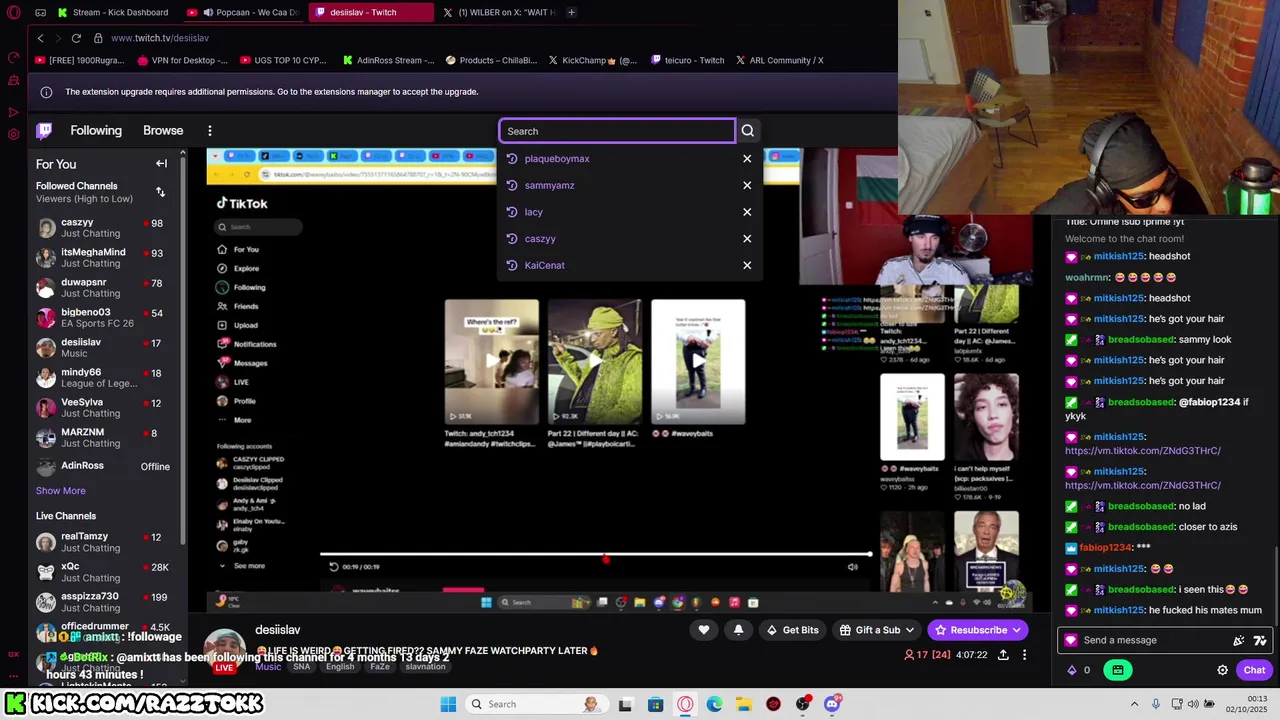Remove plaqueboymax from search history

(747, 159)
